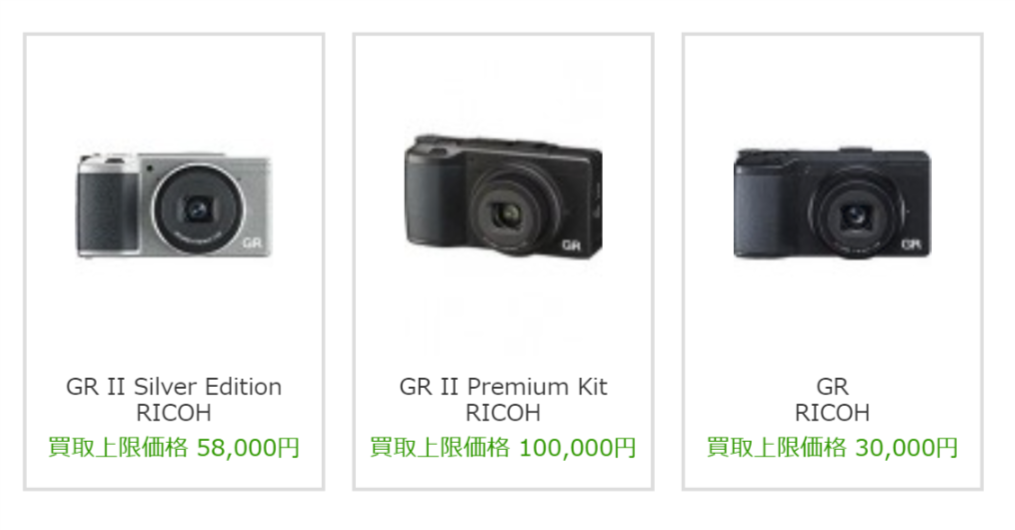
Task: Click the lens of the silver GR II camera
Action: [x=197, y=209]
